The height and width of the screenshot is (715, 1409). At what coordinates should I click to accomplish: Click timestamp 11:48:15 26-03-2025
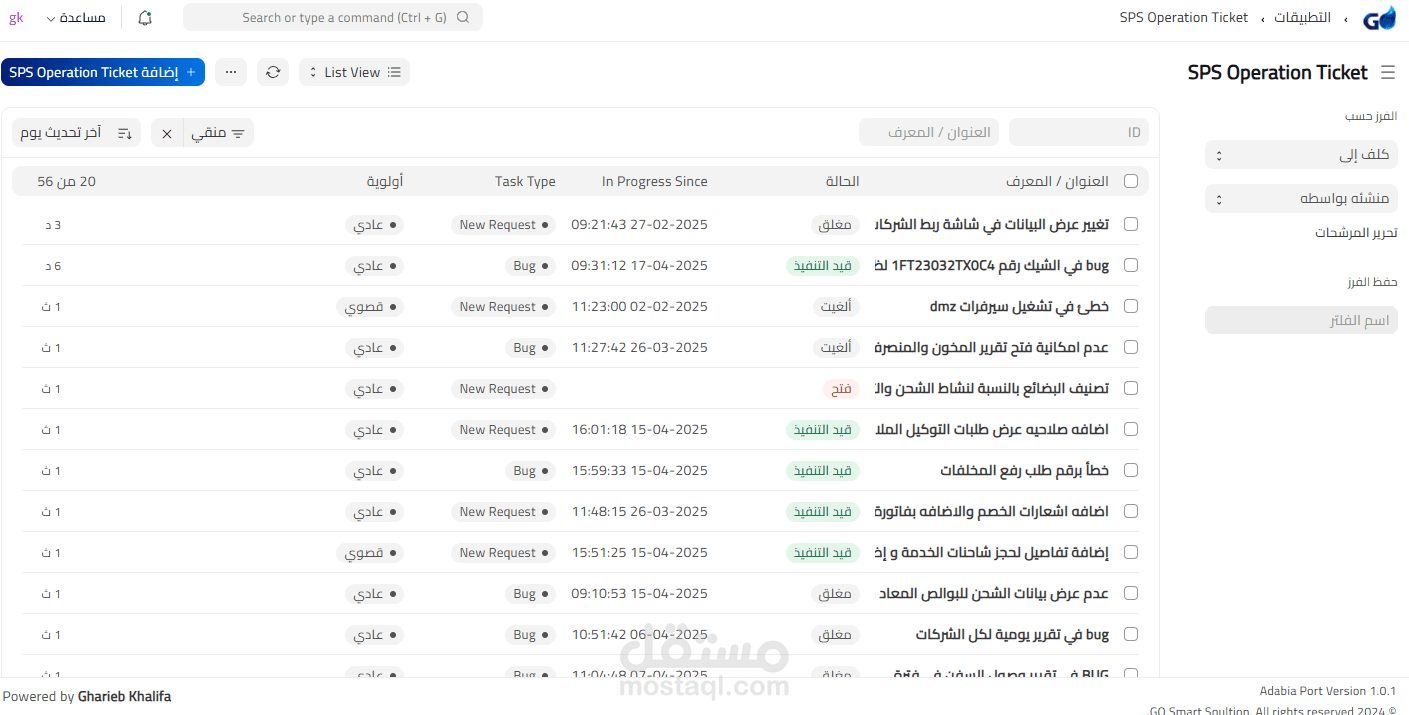(639, 511)
